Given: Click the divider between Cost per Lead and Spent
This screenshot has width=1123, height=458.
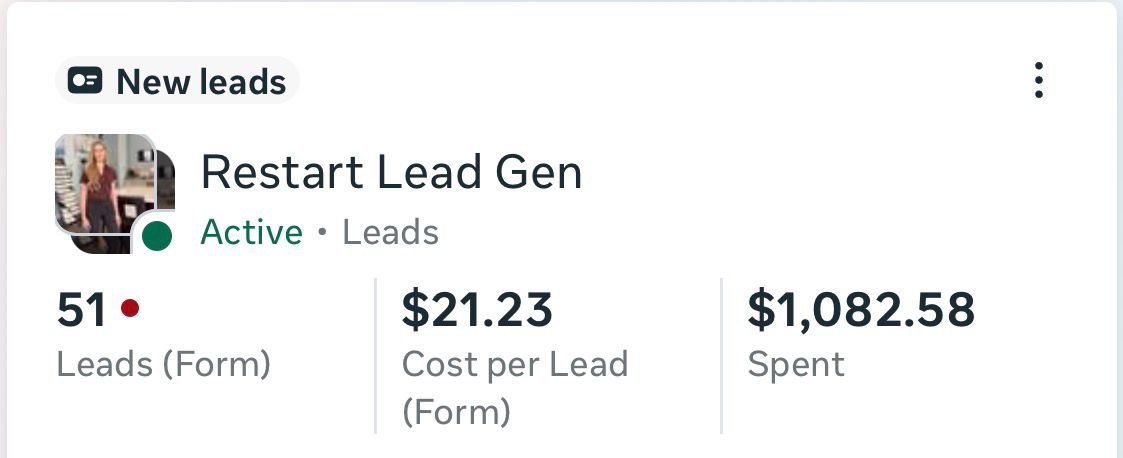Looking at the screenshot, I should coord(721,355).
